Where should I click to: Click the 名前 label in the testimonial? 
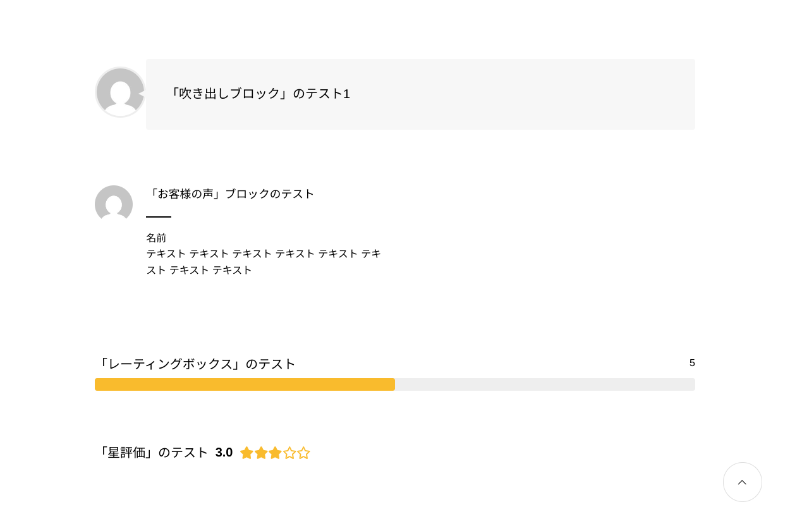coord(156,238)
